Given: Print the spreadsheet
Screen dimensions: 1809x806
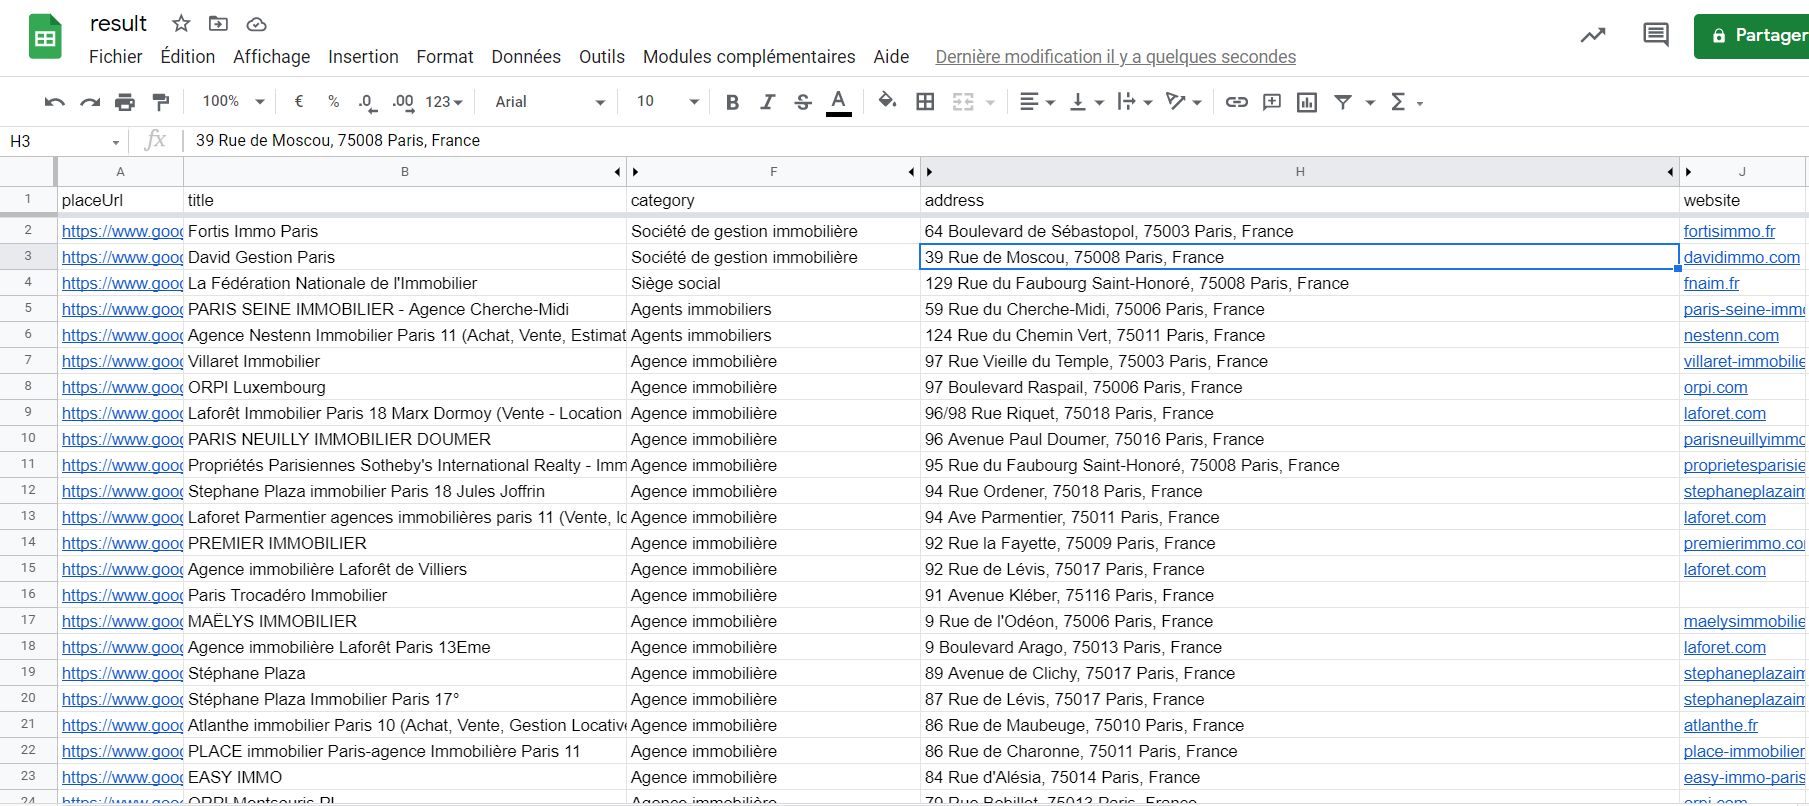Looking at the screenshot, I should pos(125,102).
